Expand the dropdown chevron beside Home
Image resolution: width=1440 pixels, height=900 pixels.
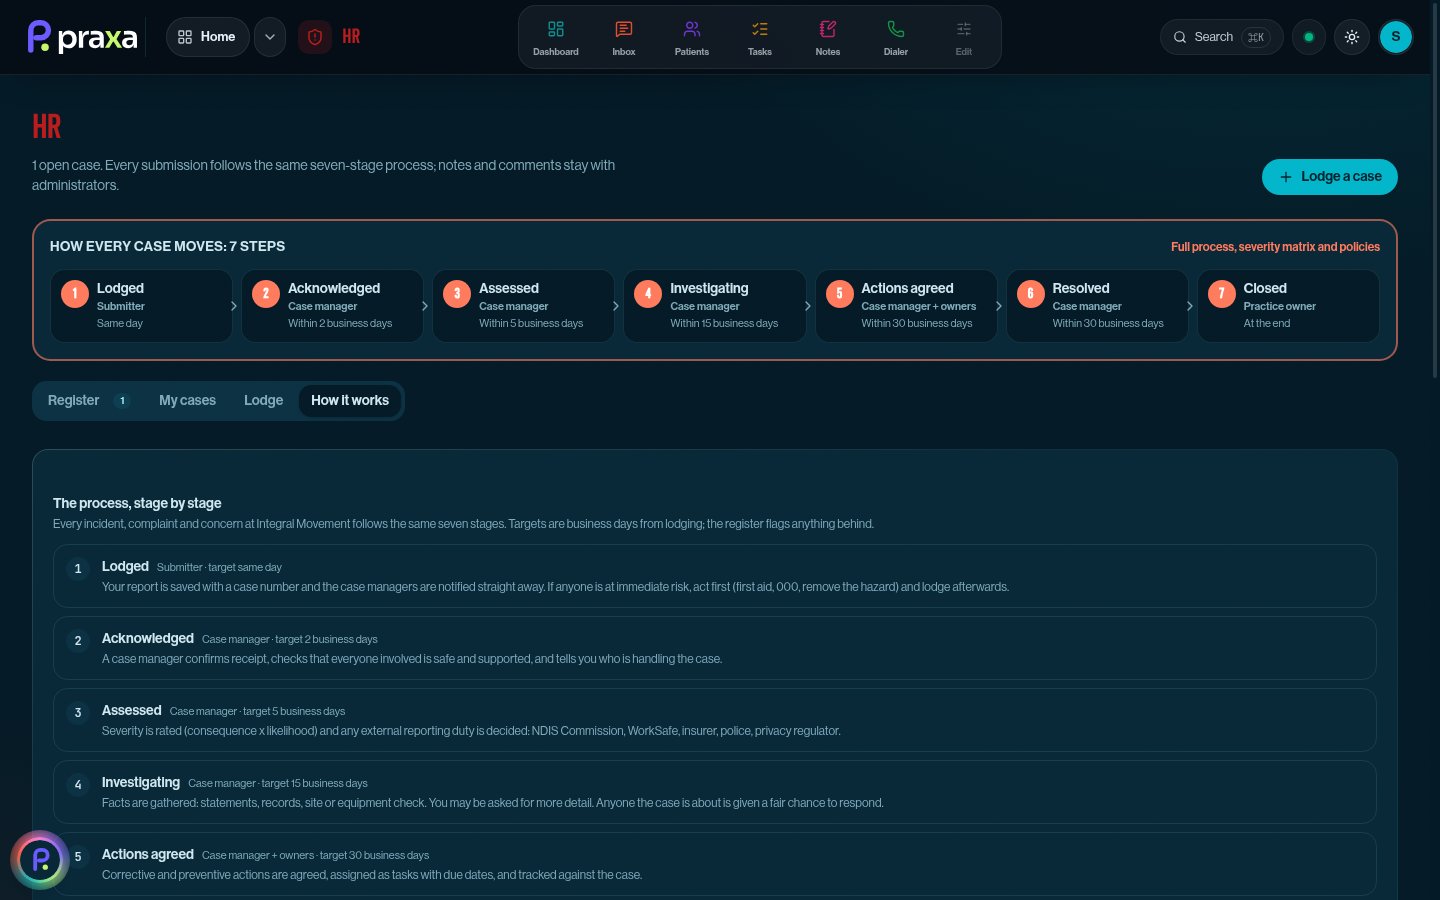(270, 37)
